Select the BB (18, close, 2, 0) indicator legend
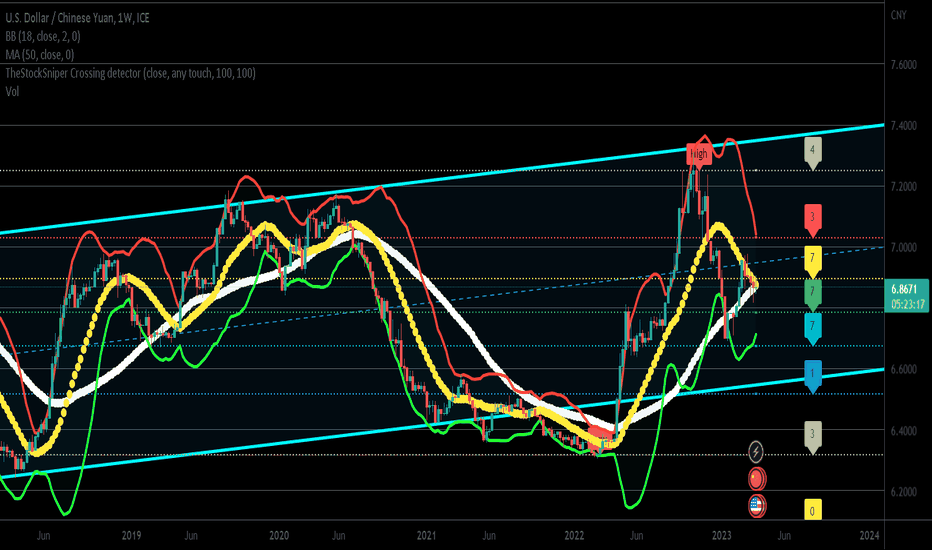932x550 pixels. (x=43, y=36)
